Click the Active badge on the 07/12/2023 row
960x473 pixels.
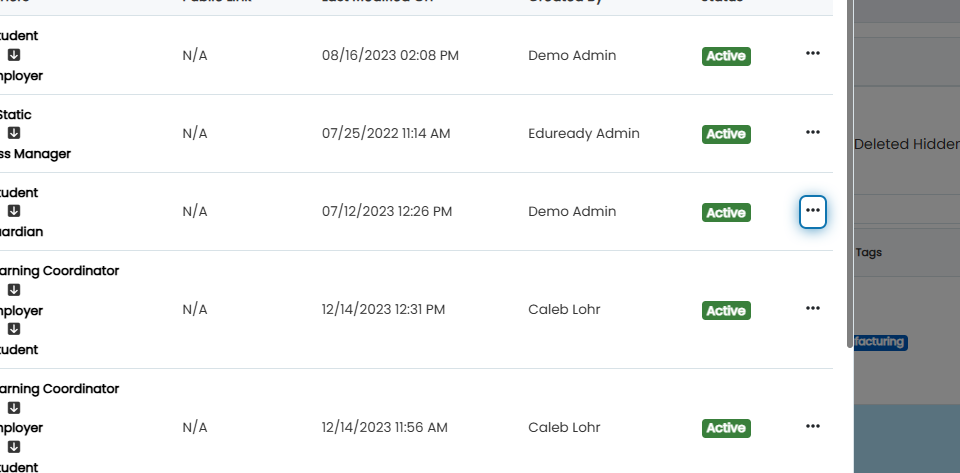pyautogui.click(x=726, y=212)
